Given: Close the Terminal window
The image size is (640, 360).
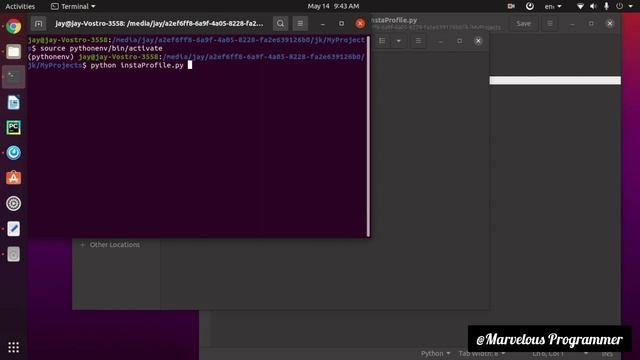Looking at the screenshot, I should tap(360, 24).
